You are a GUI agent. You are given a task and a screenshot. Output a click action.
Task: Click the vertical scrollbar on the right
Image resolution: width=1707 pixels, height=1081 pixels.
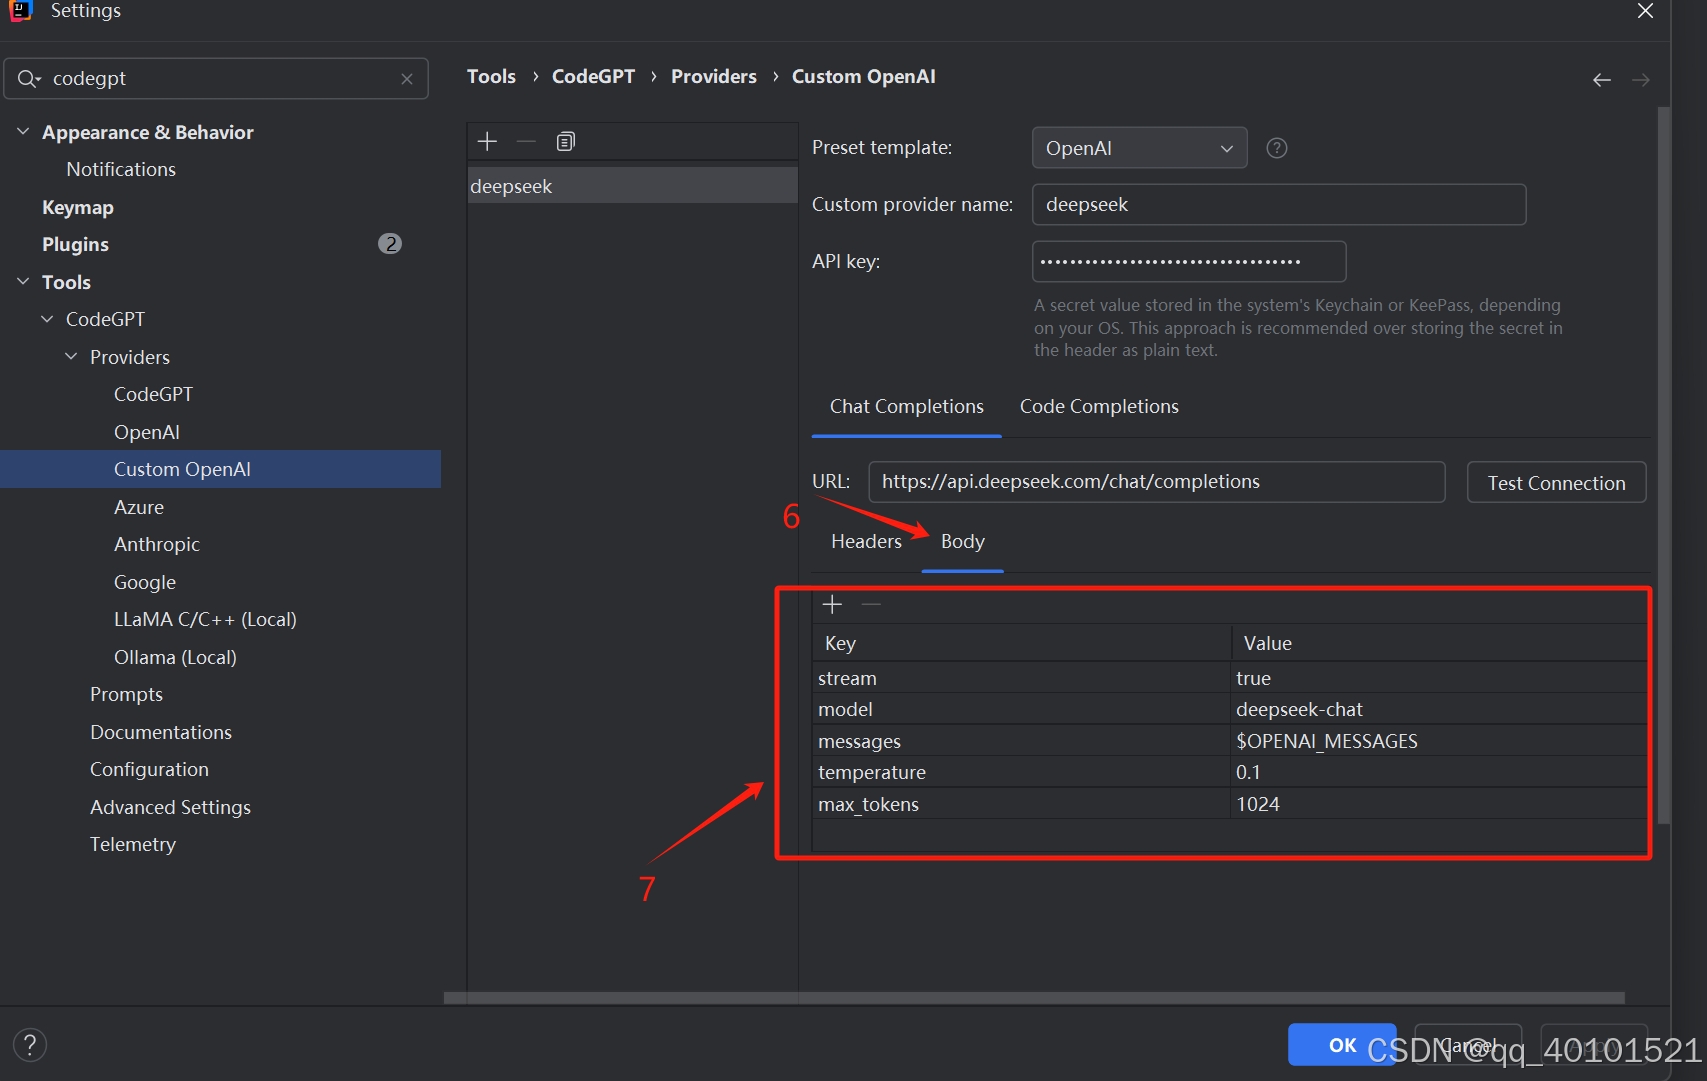coord(1664,465)
